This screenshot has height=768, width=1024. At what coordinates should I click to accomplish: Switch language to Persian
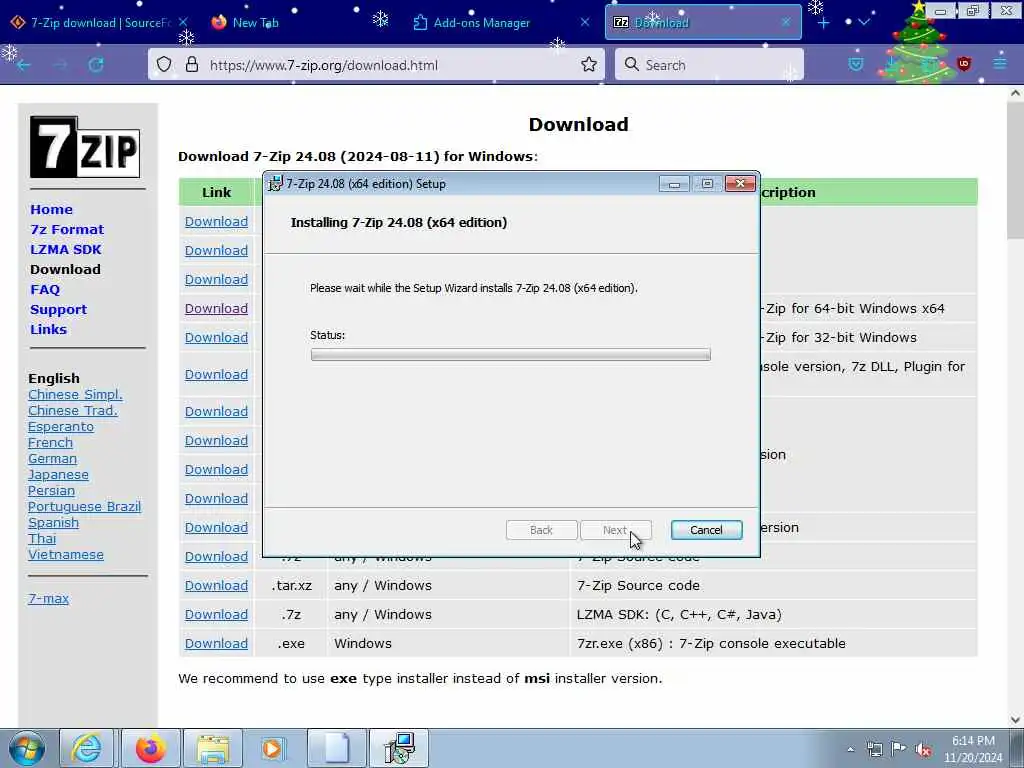52,490
